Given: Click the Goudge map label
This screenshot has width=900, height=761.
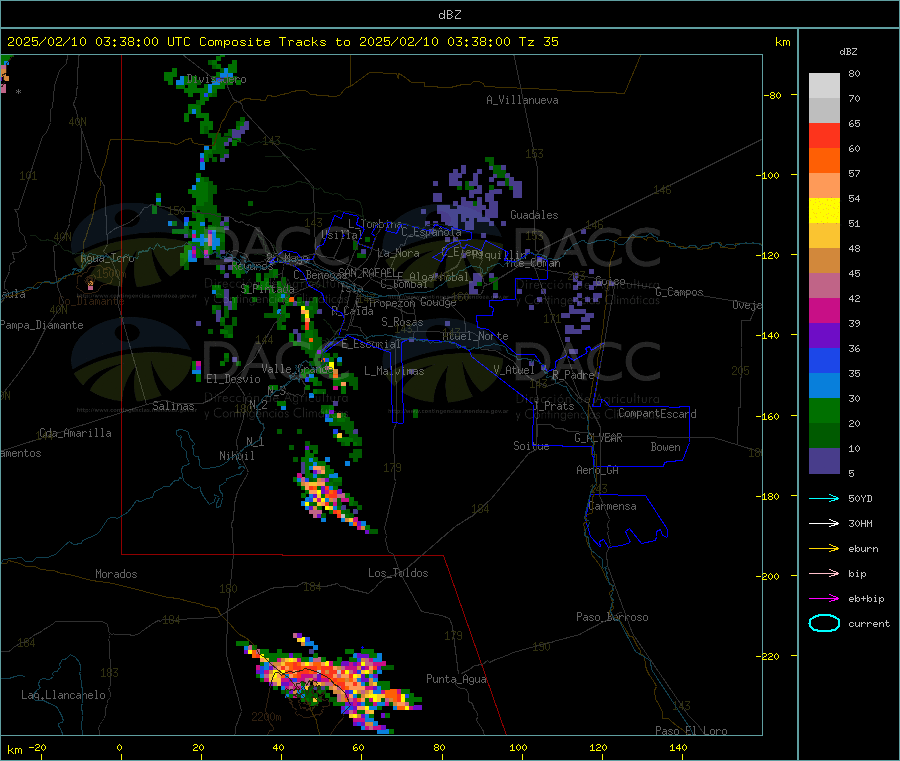Looking at the screenshot, I should (438, 302).
